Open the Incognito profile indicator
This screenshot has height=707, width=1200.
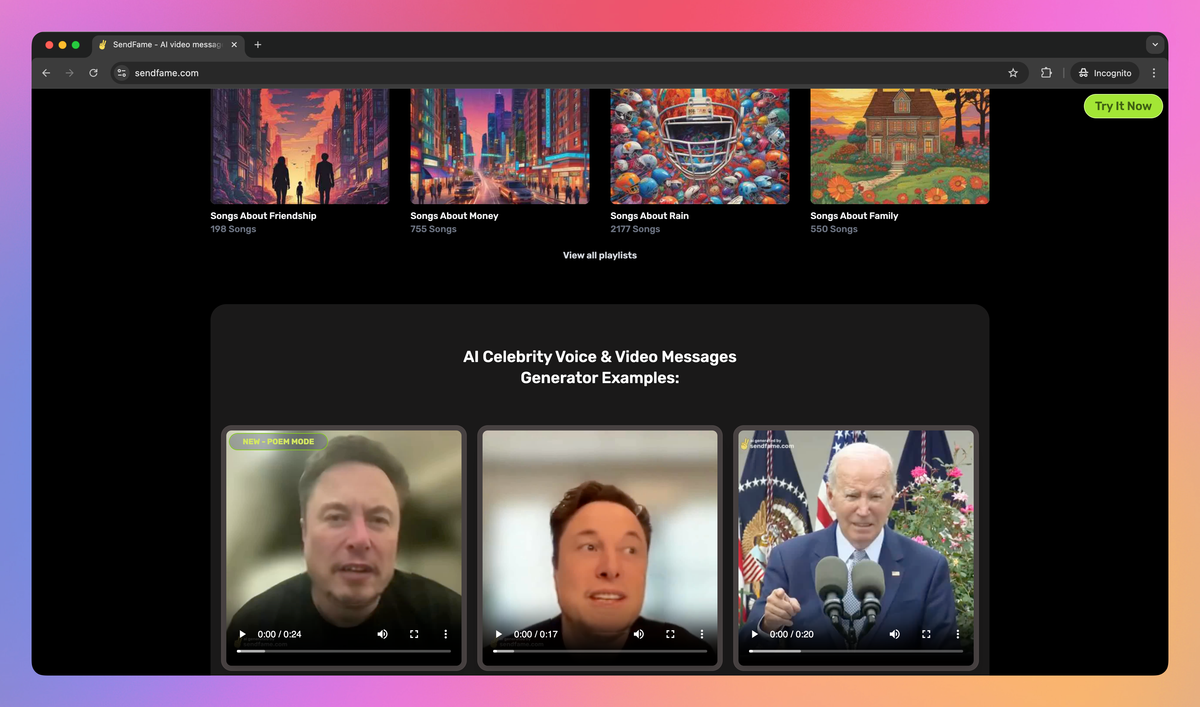pos(1105,73)
